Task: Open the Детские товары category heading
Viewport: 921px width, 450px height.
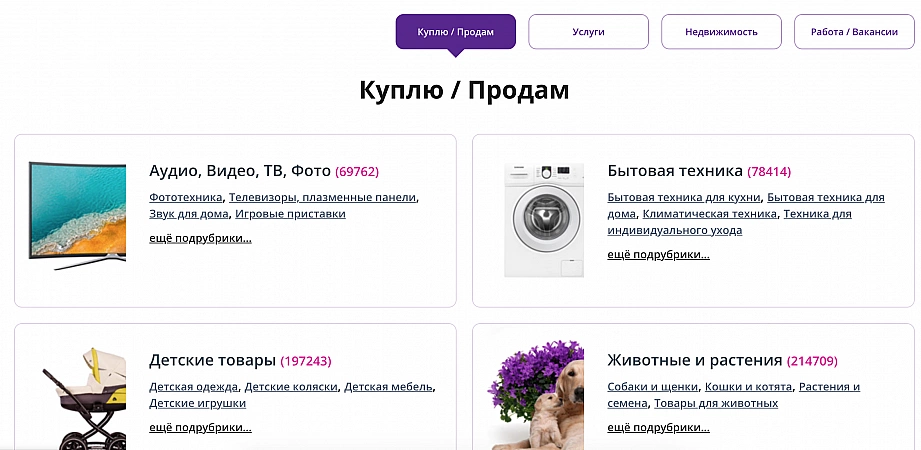Action: click(212, 360)
